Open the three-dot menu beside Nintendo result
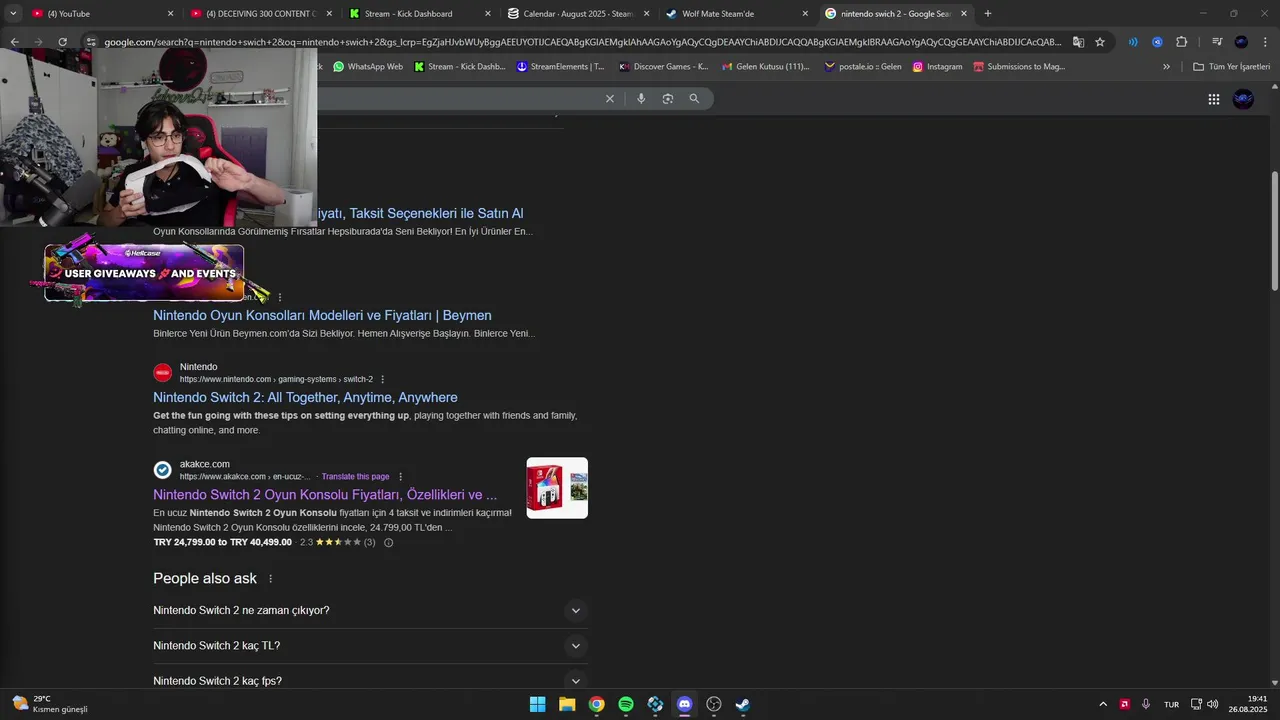The image size is (1280, 720). coord(382,380)
